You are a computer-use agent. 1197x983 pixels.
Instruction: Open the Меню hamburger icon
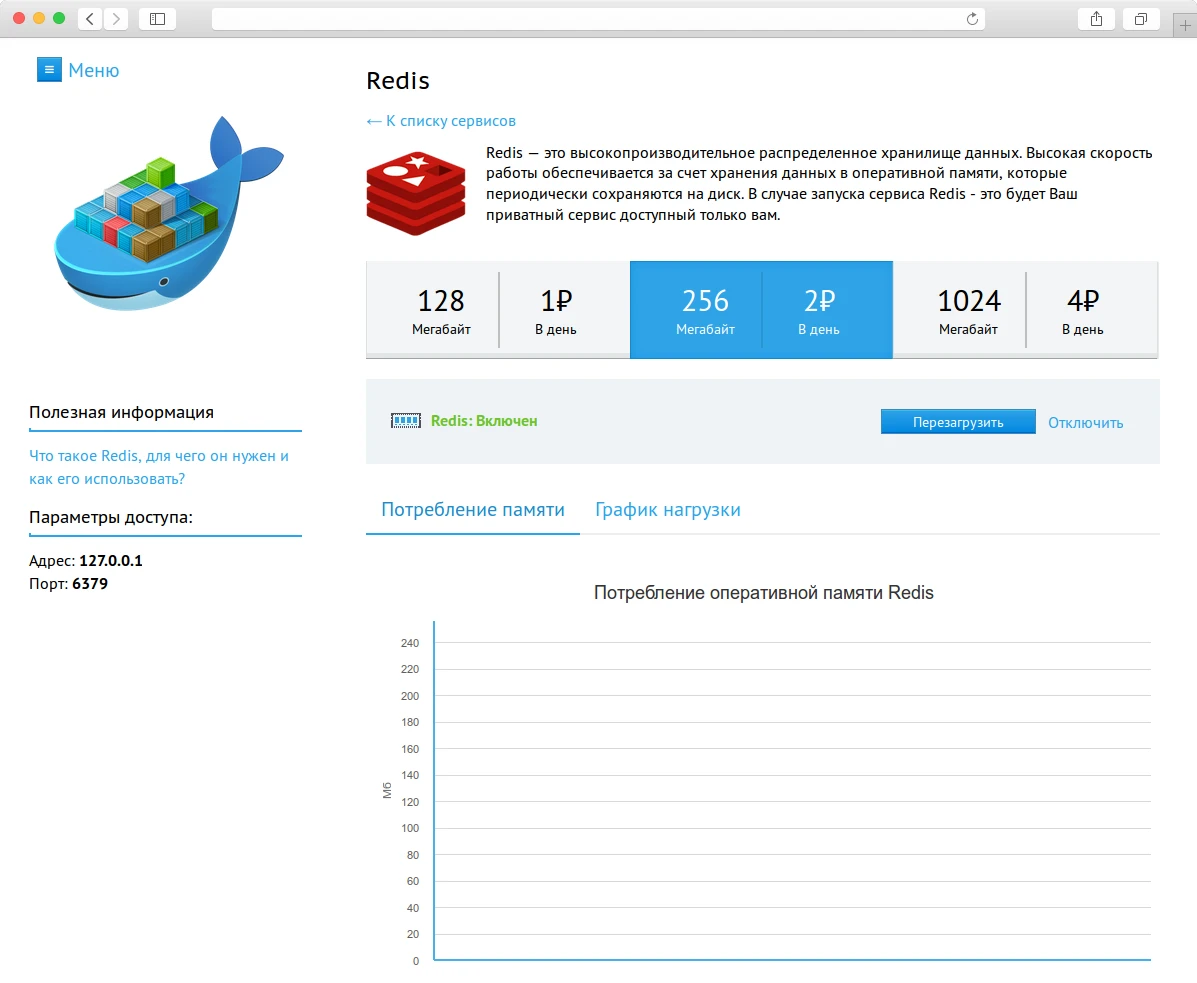tap(49, 69)
